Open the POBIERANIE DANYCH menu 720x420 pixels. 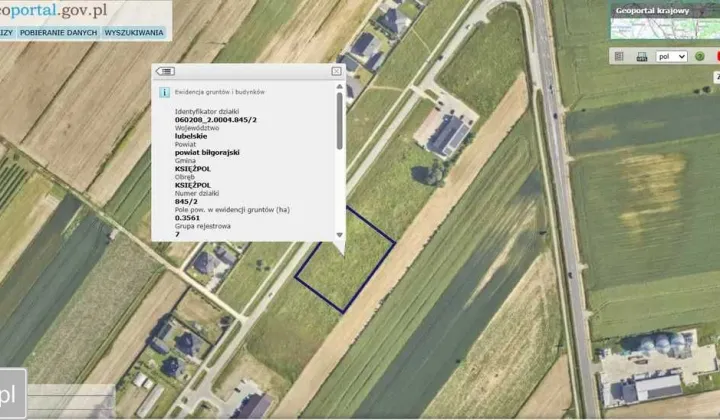tap(58, 33)
